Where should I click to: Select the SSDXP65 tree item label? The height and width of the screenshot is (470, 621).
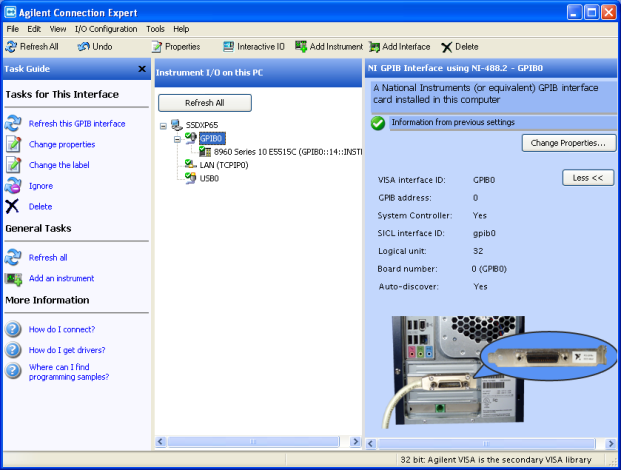click(x=202, y=125)
